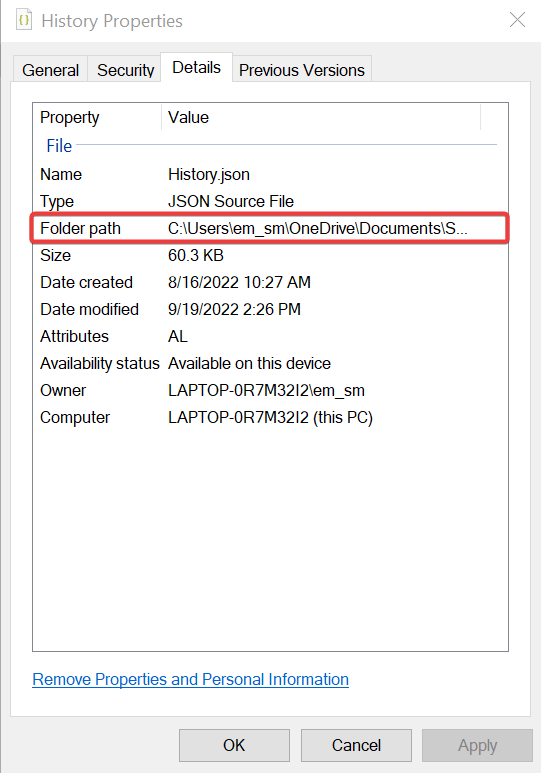Viewport: 541px width, 773px height.
Task: Click the Owner property label
Action: tap(63, 390)
